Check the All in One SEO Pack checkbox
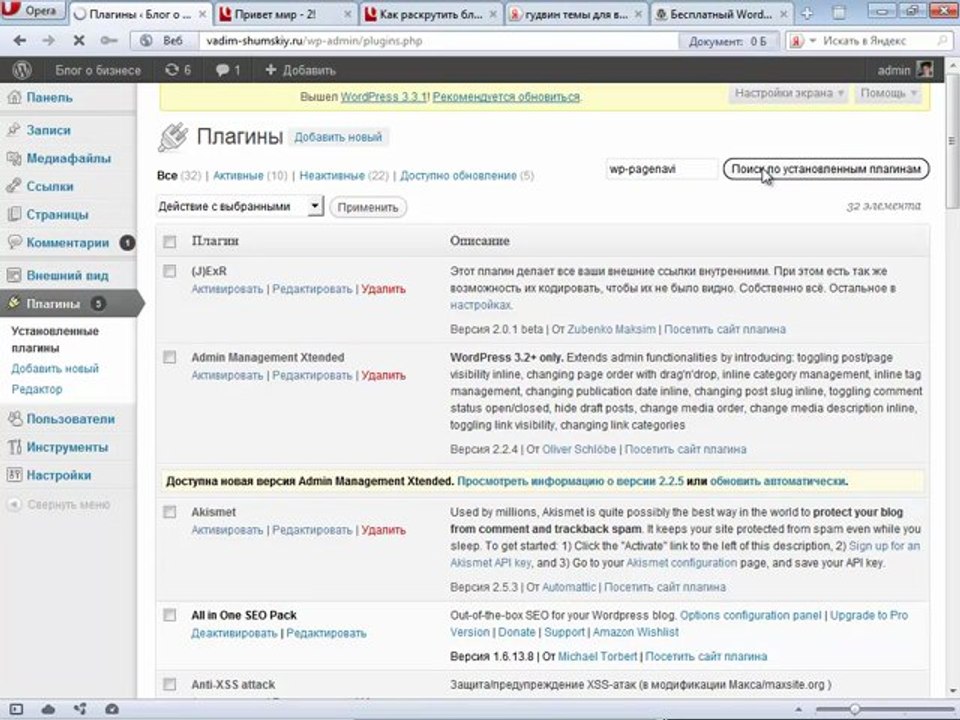This screenshot has height=720, width=960. coord(170,615)
